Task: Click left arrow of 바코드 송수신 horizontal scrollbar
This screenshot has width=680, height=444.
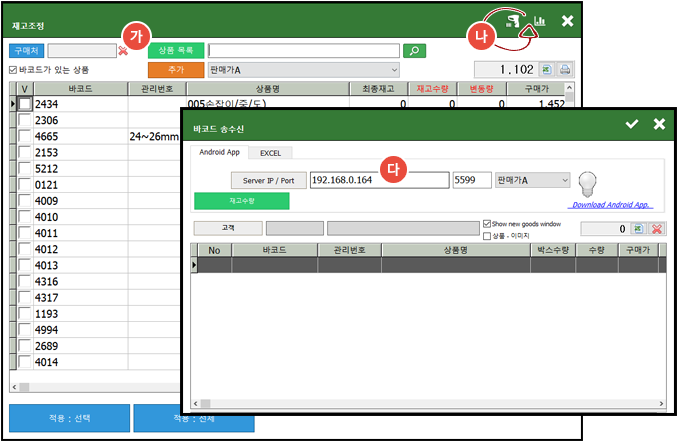Action: [196, 403]
